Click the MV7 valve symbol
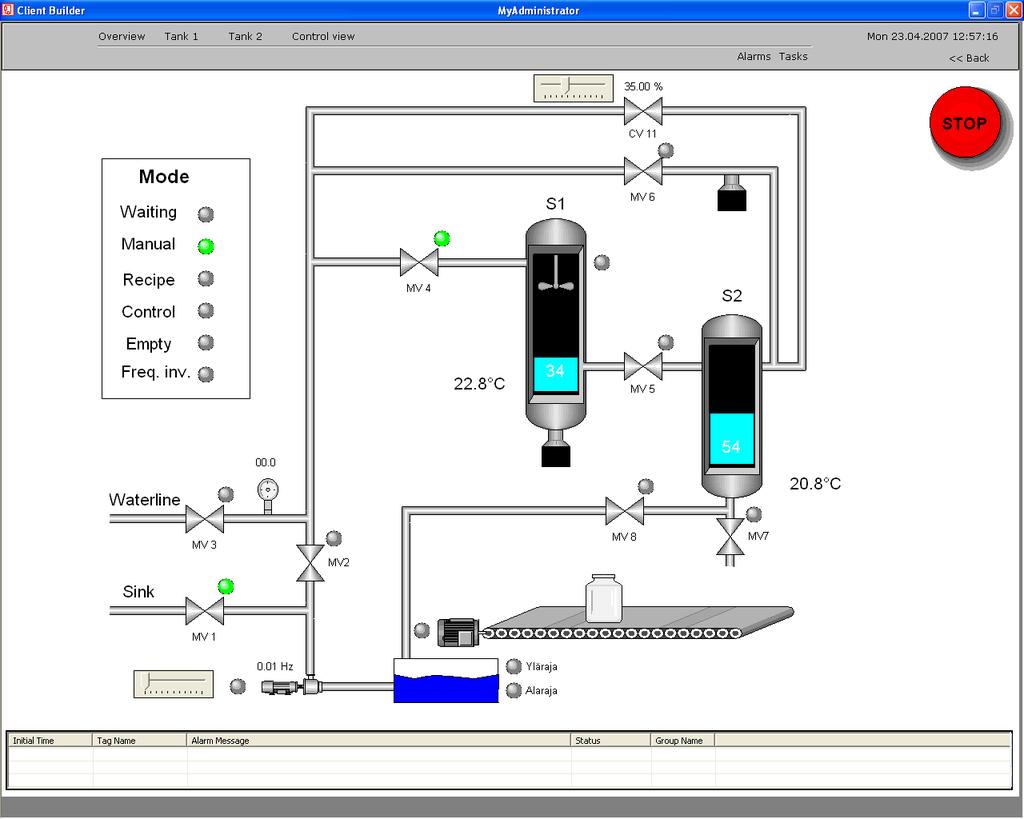 [730, 537]
